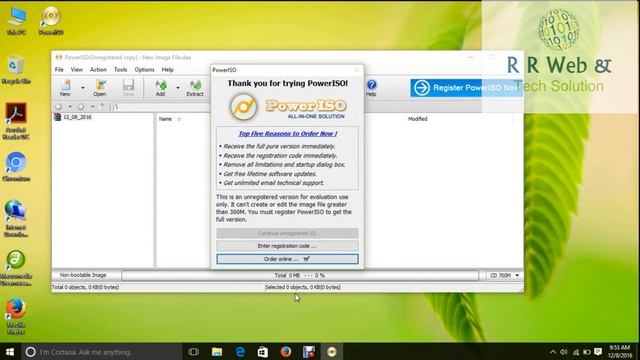Viewport: 640px width, 360px height.
Task: Click the Register PowerISO Now banner
Action: [x=466, y=88]
